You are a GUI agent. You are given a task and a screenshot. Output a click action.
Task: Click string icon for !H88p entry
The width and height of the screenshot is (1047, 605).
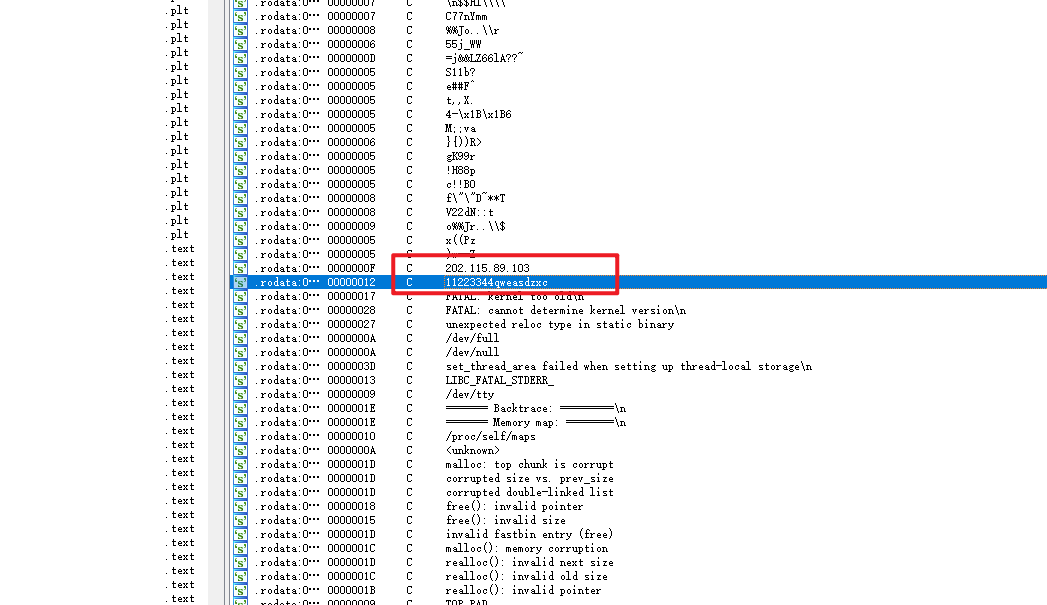(240, 170)
